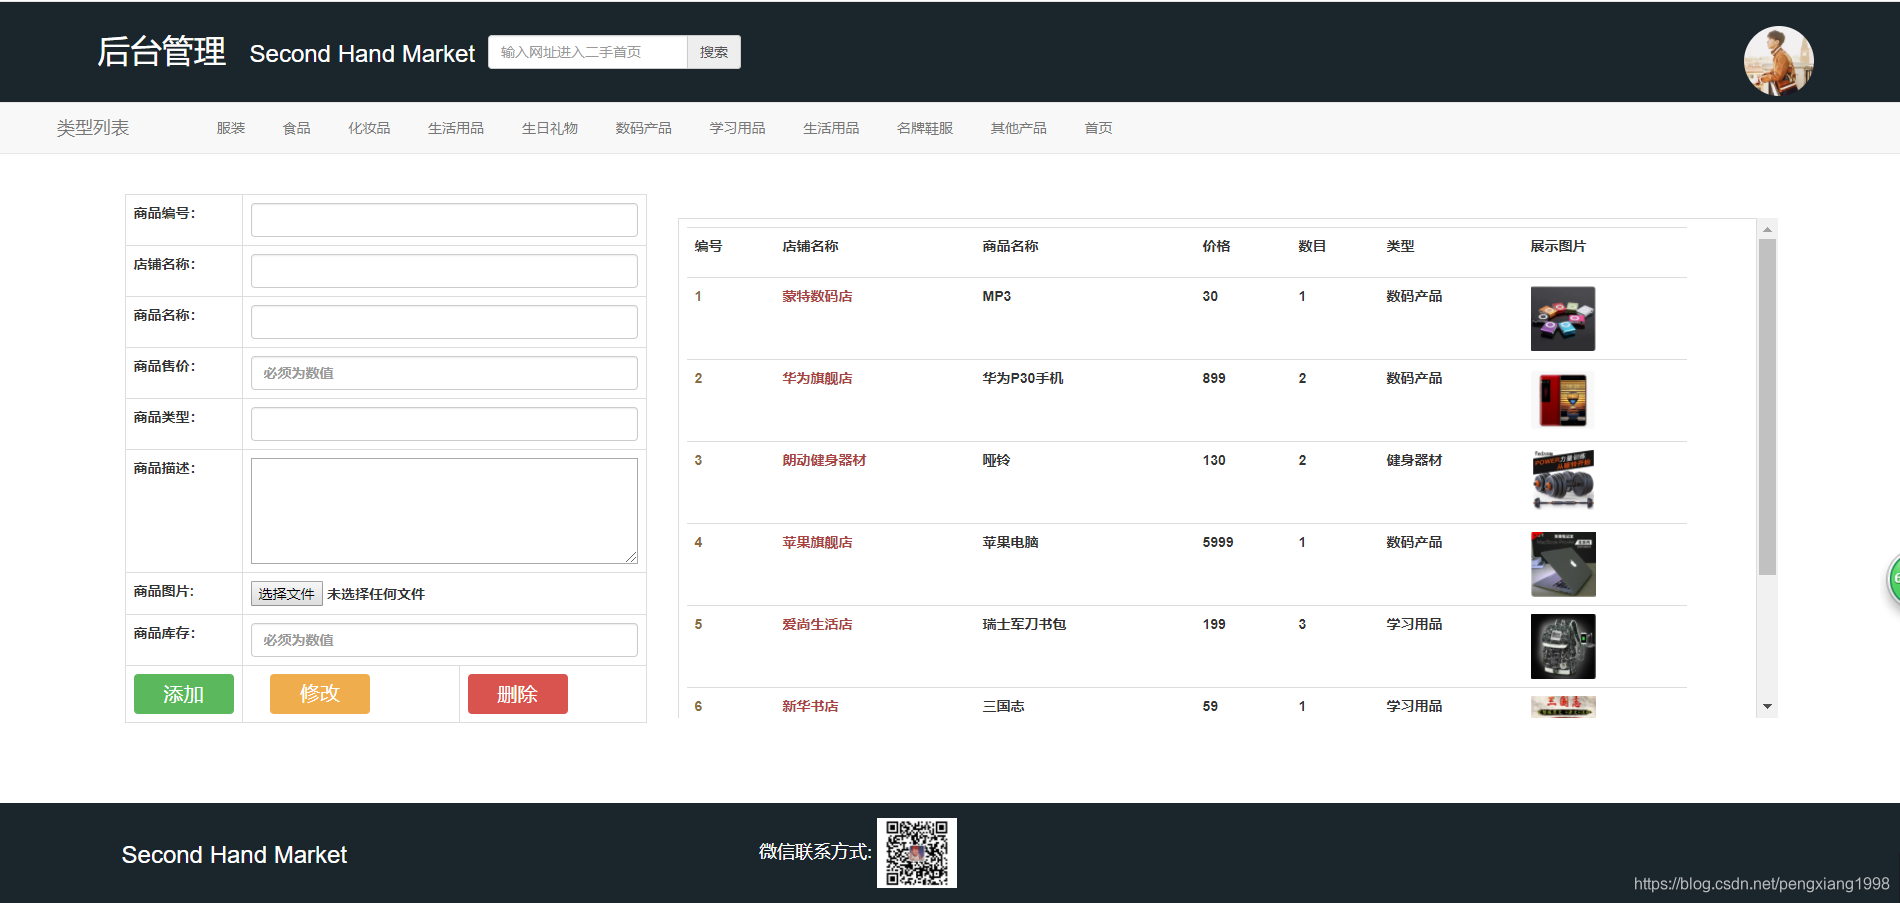Click the WeChat QR code at page bottom
The height and width of the screenshot is (903, 1900).
916,852
